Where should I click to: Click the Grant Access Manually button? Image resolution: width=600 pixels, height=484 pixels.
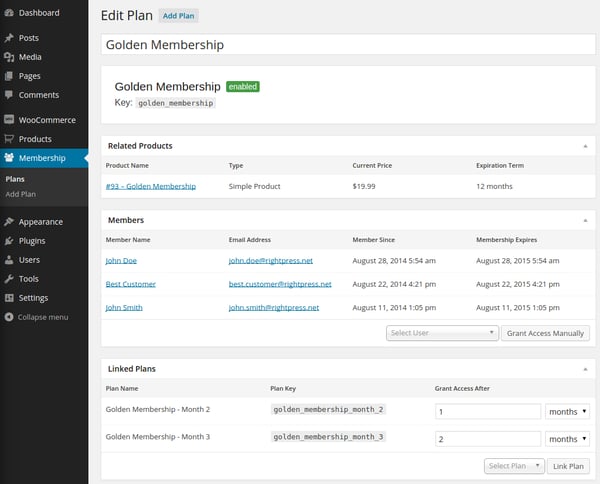tap(546, 333)
